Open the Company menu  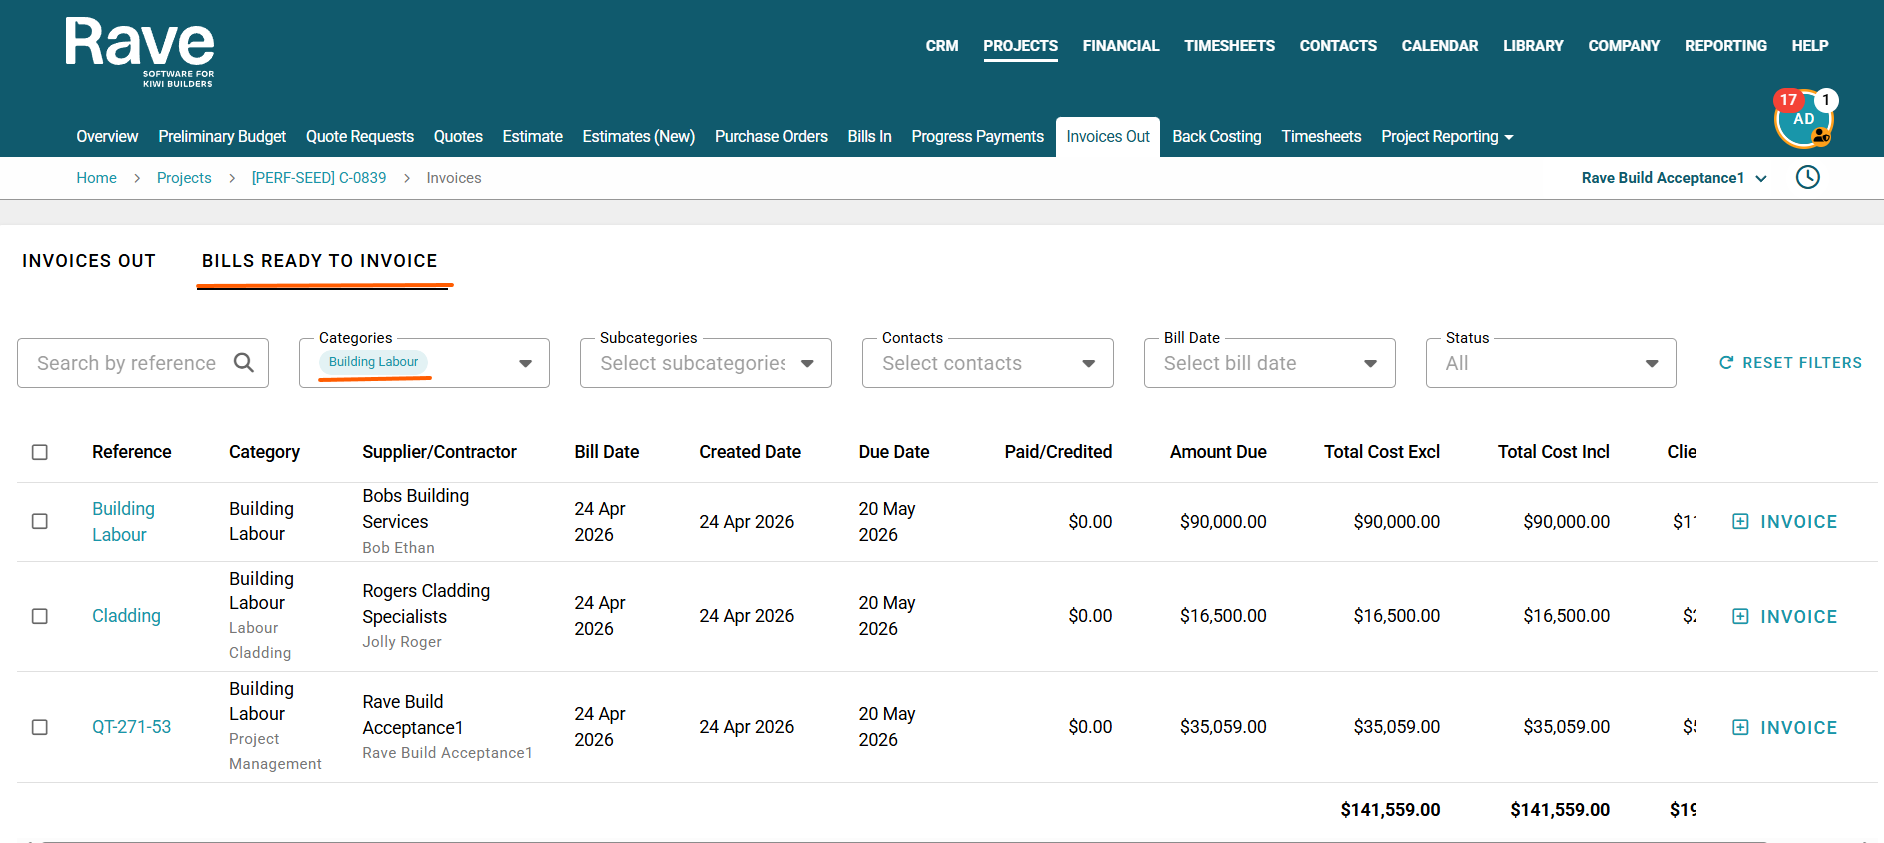(x=1624, y=46)
